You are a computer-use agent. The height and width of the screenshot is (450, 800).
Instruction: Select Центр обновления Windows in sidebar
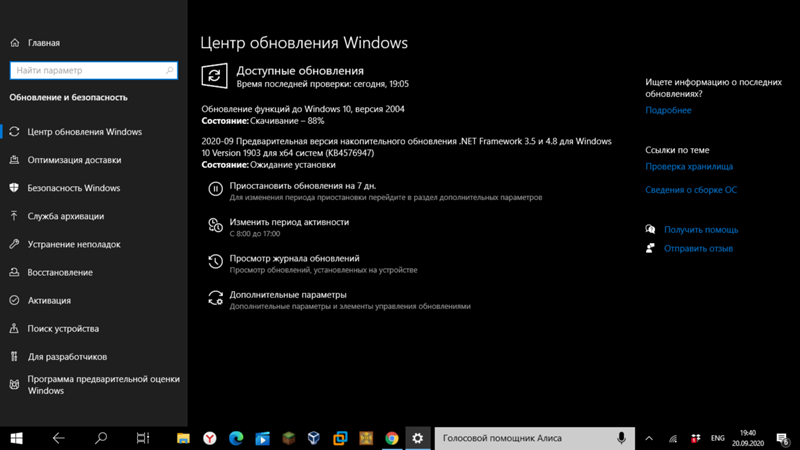(x=84, y=132)
